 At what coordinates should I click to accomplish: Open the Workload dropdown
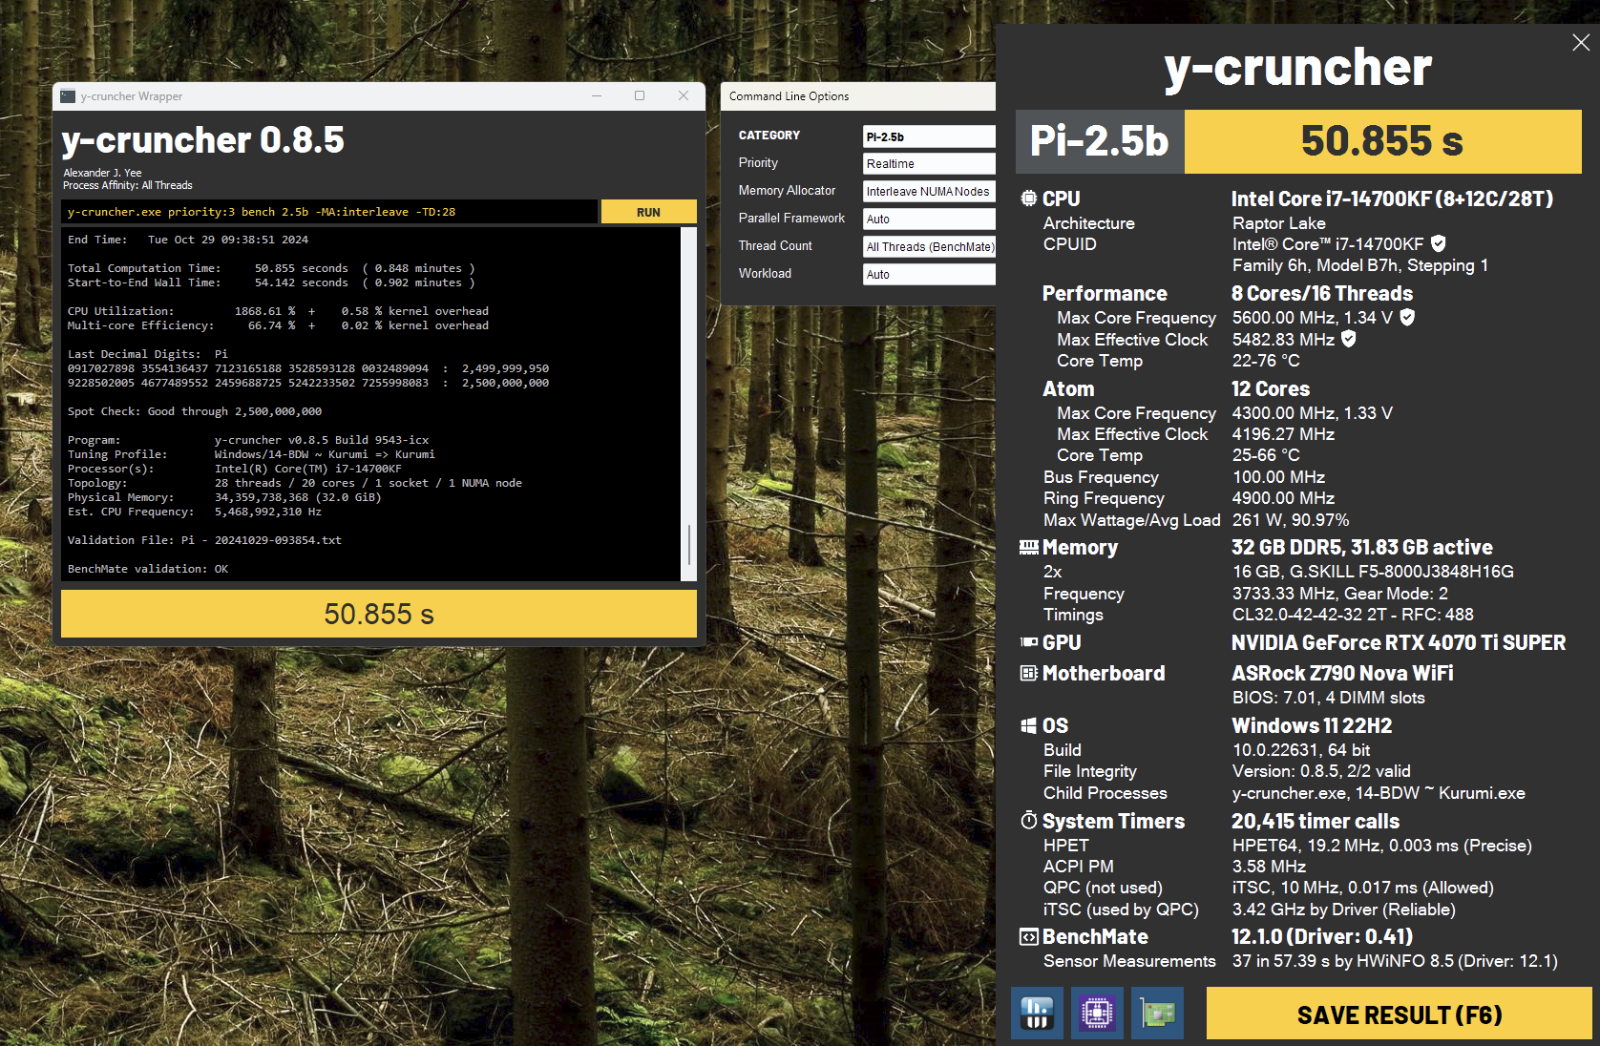929,274
